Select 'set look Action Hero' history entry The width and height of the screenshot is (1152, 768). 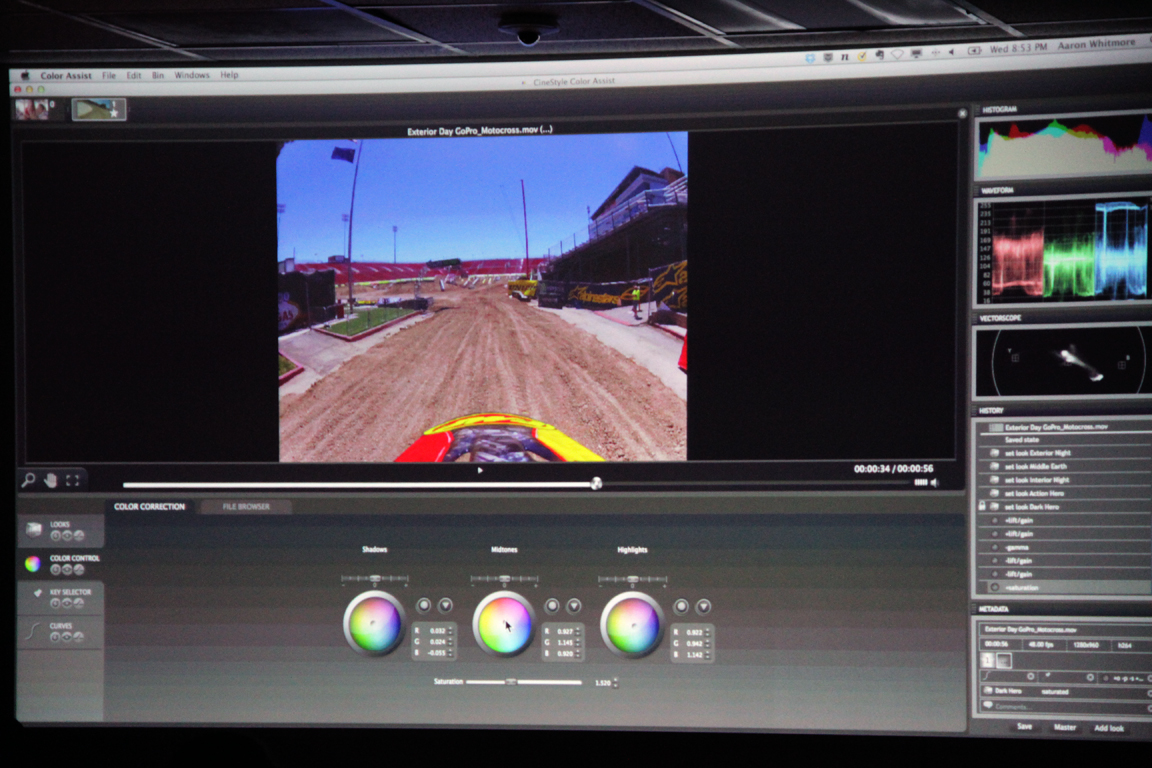pyautogui.click(x=1036, y=493)
